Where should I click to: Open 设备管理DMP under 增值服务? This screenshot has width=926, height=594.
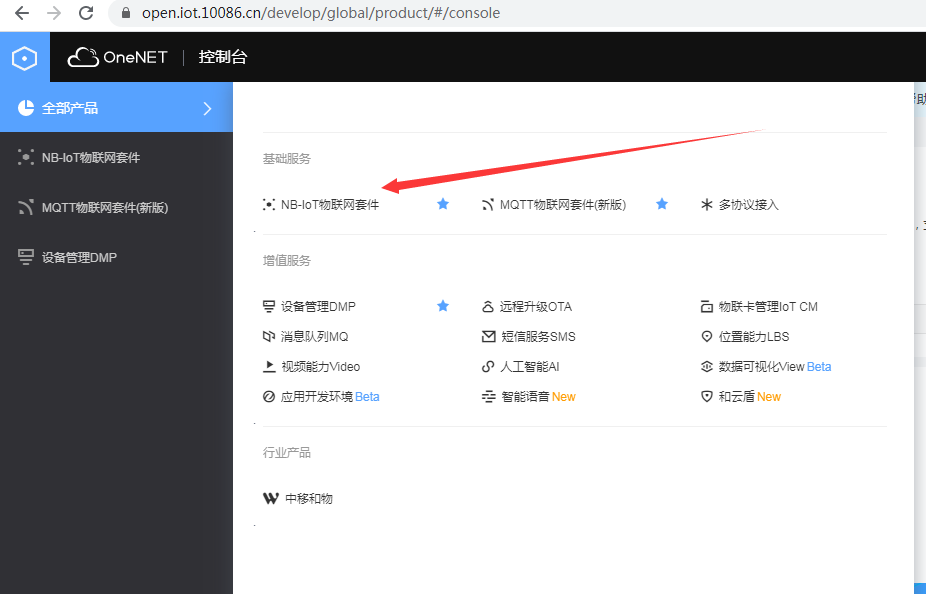pyautogui.click(x=318, y=306)
